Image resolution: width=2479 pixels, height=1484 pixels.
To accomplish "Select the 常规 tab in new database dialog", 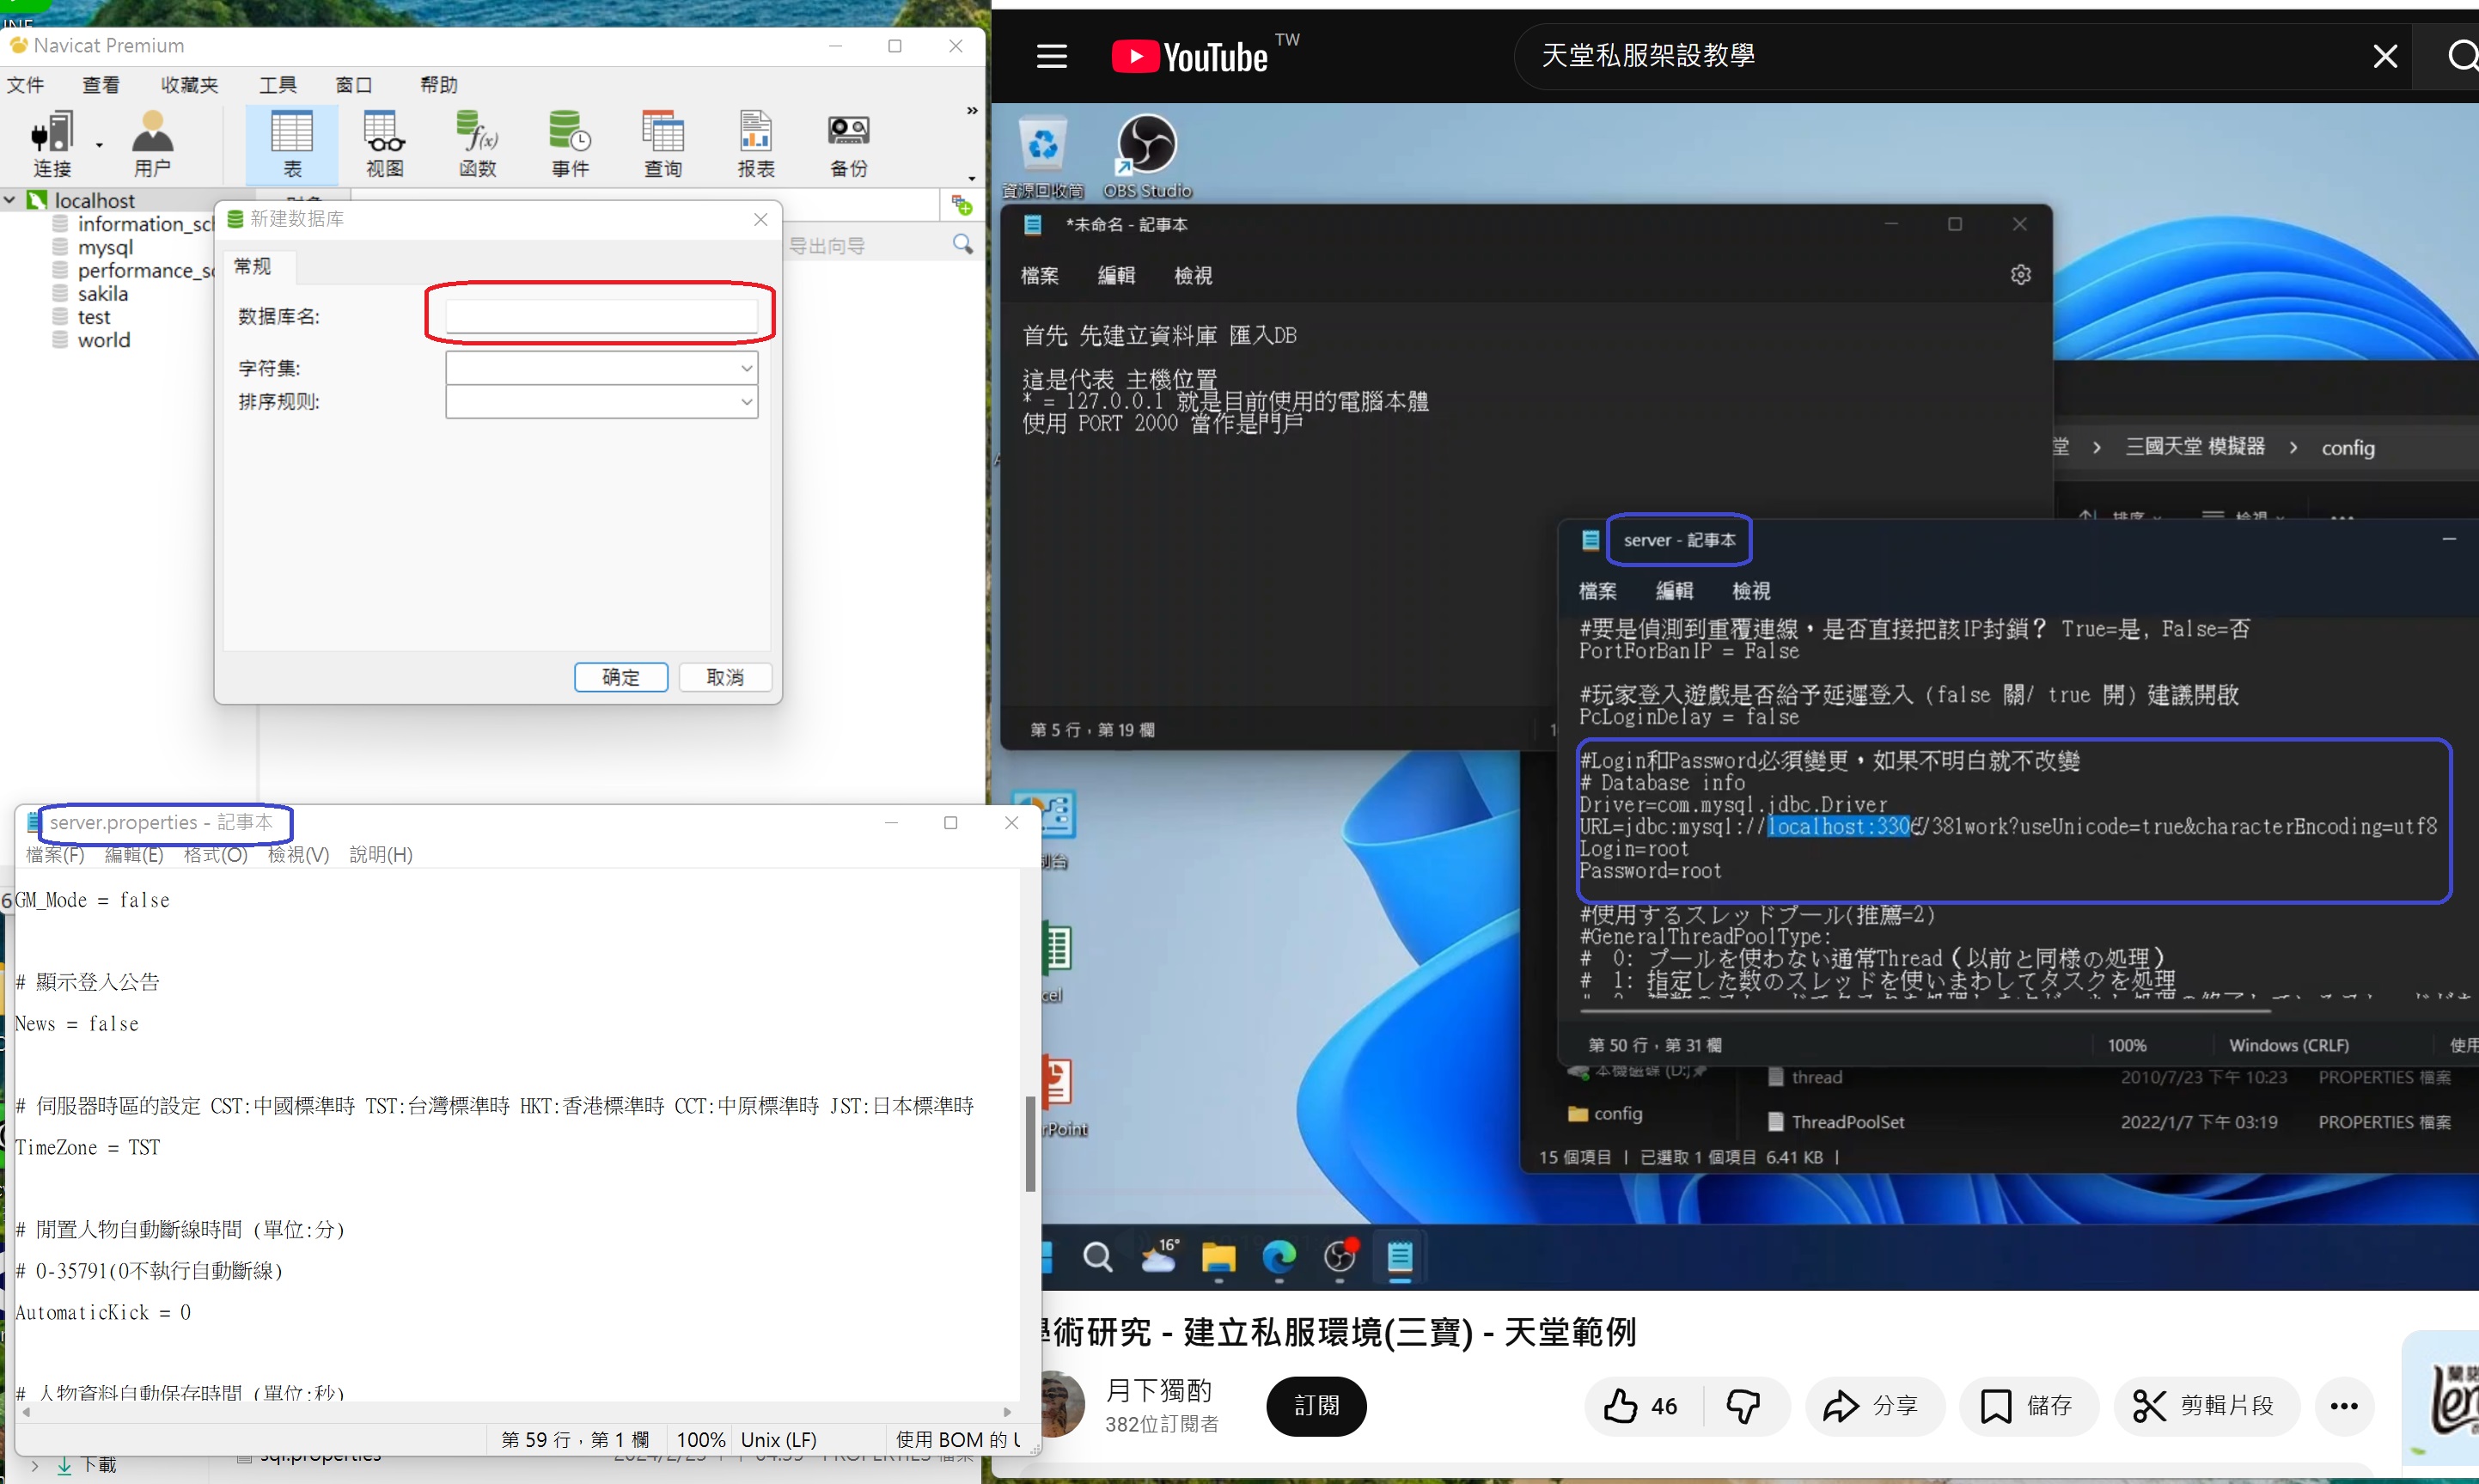I will [252, 266].
